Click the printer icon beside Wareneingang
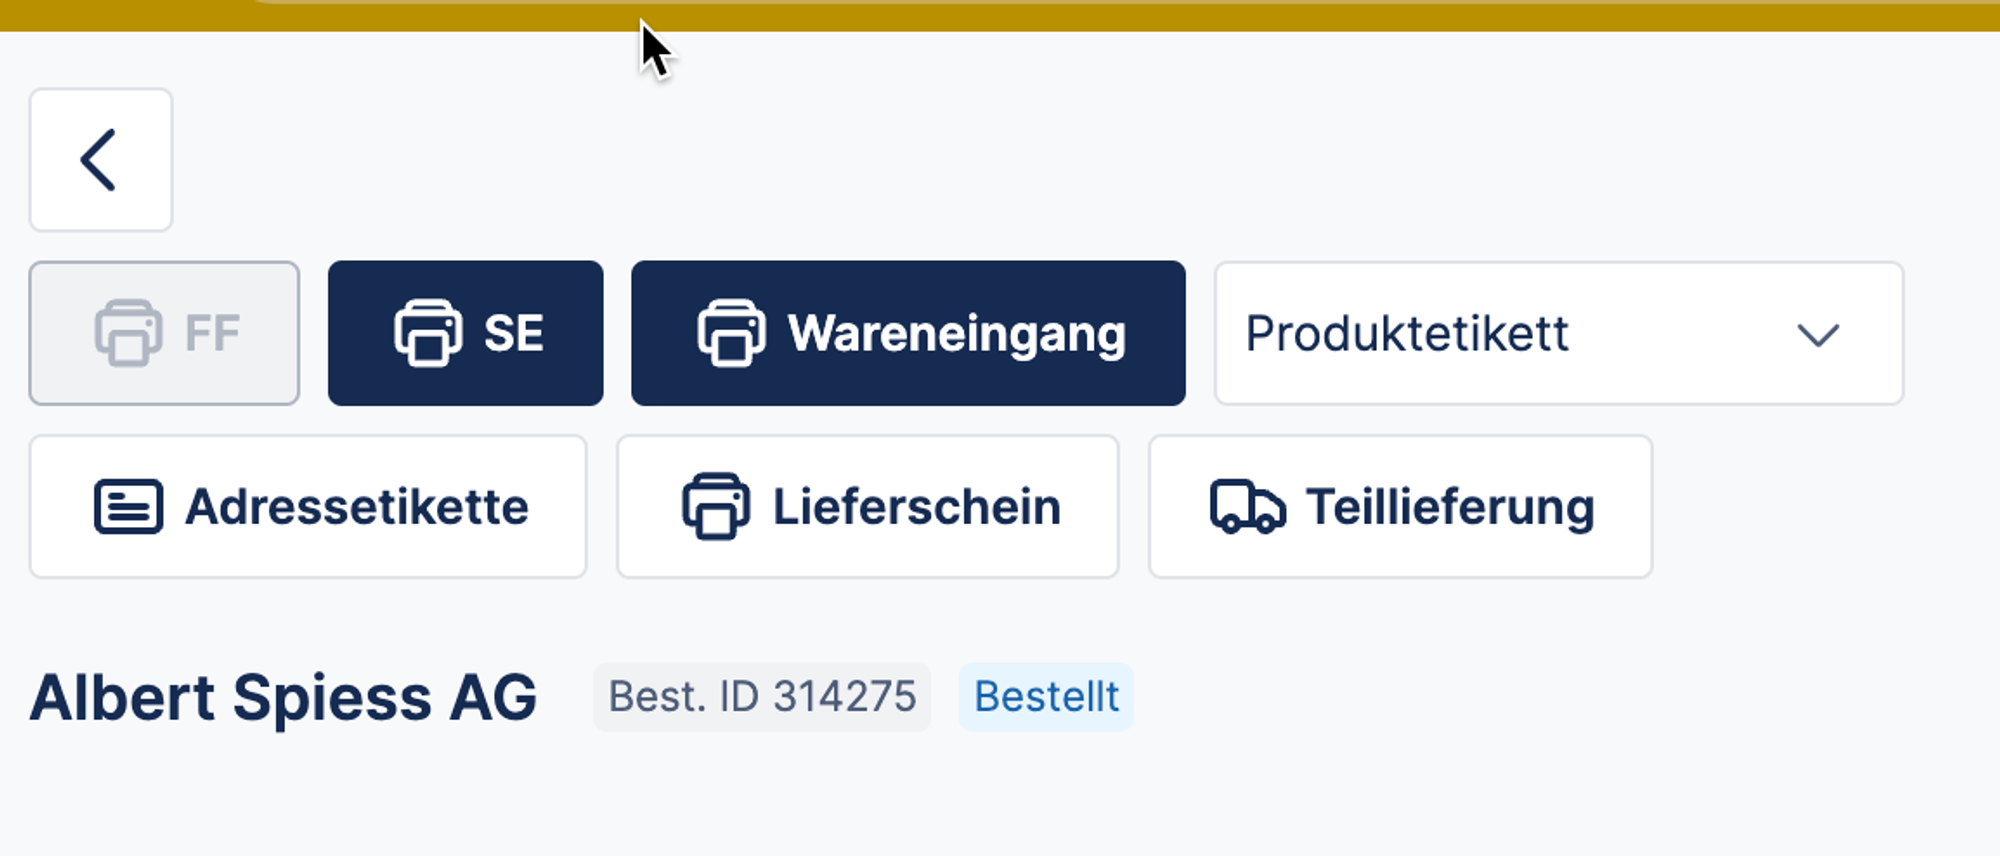This screenshot has width=2000, height=856. pos(731,333)
